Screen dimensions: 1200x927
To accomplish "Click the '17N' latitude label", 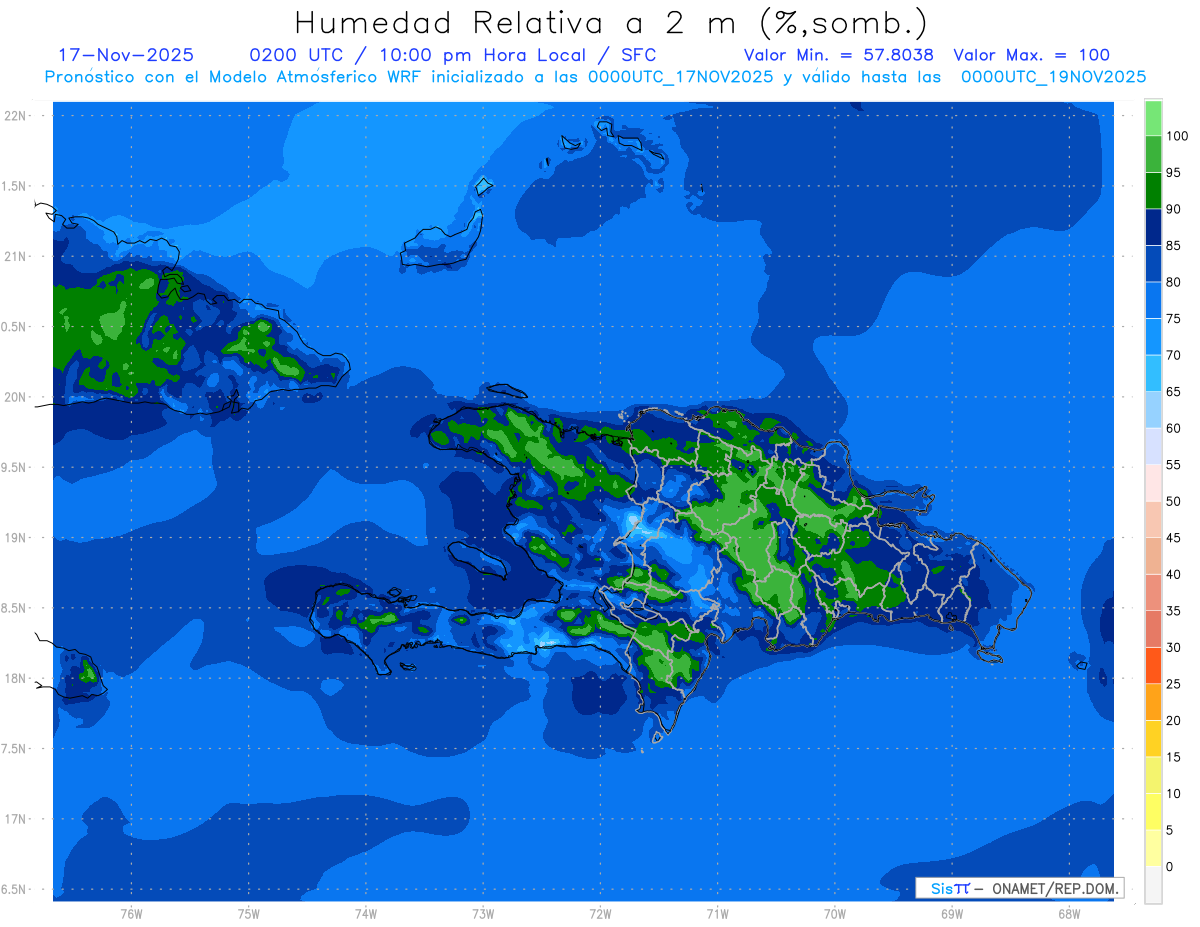I will [x=16, y=819].
